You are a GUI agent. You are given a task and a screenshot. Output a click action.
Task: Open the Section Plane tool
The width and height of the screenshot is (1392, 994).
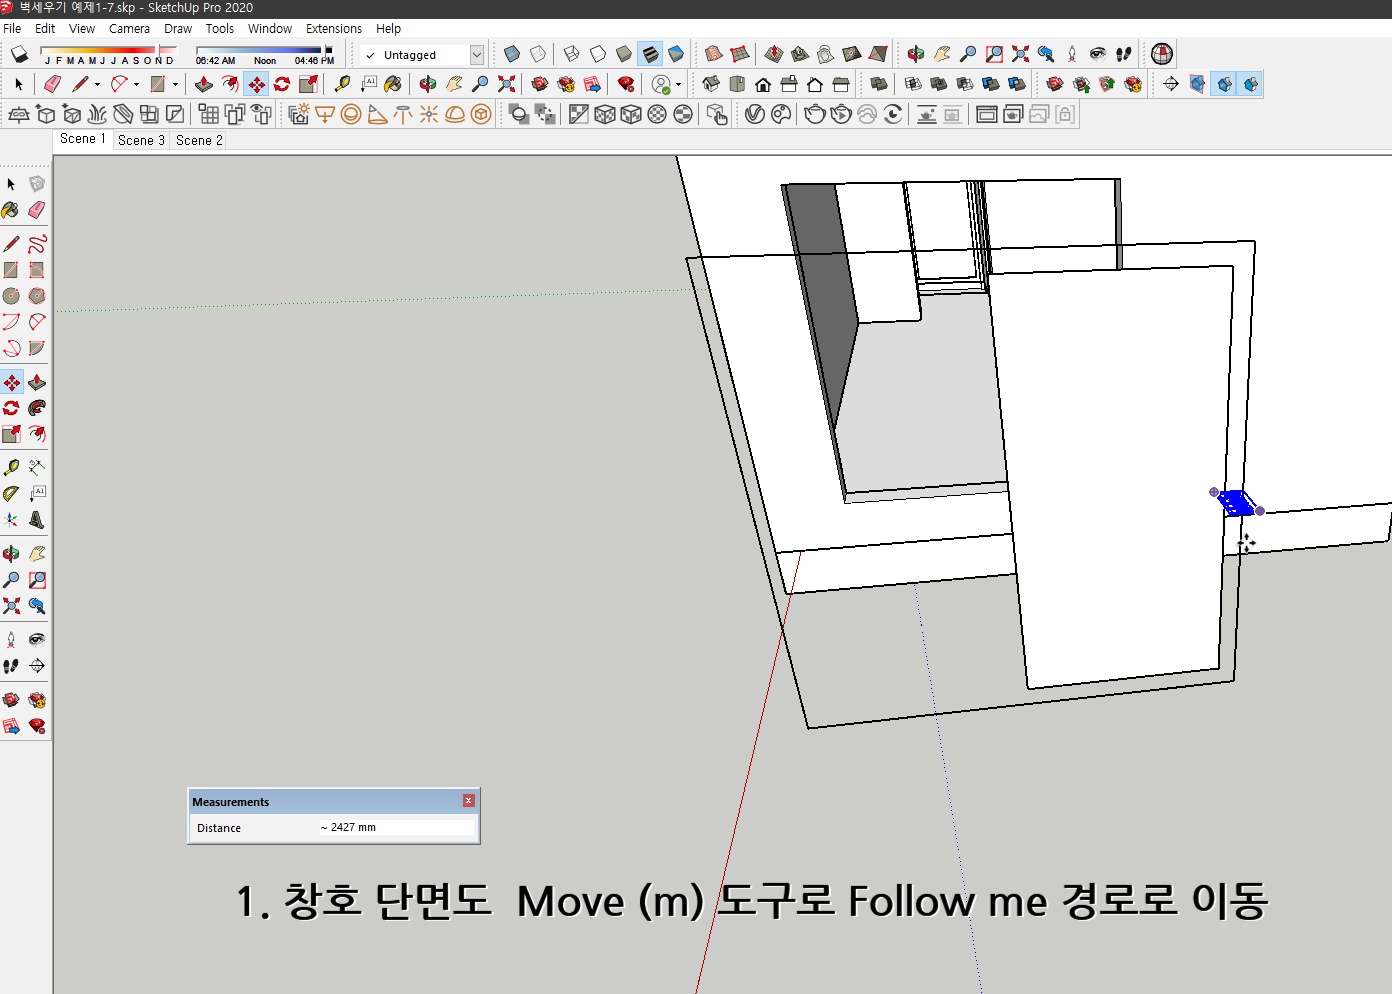pyautogui.click(x=1197, y=84)
